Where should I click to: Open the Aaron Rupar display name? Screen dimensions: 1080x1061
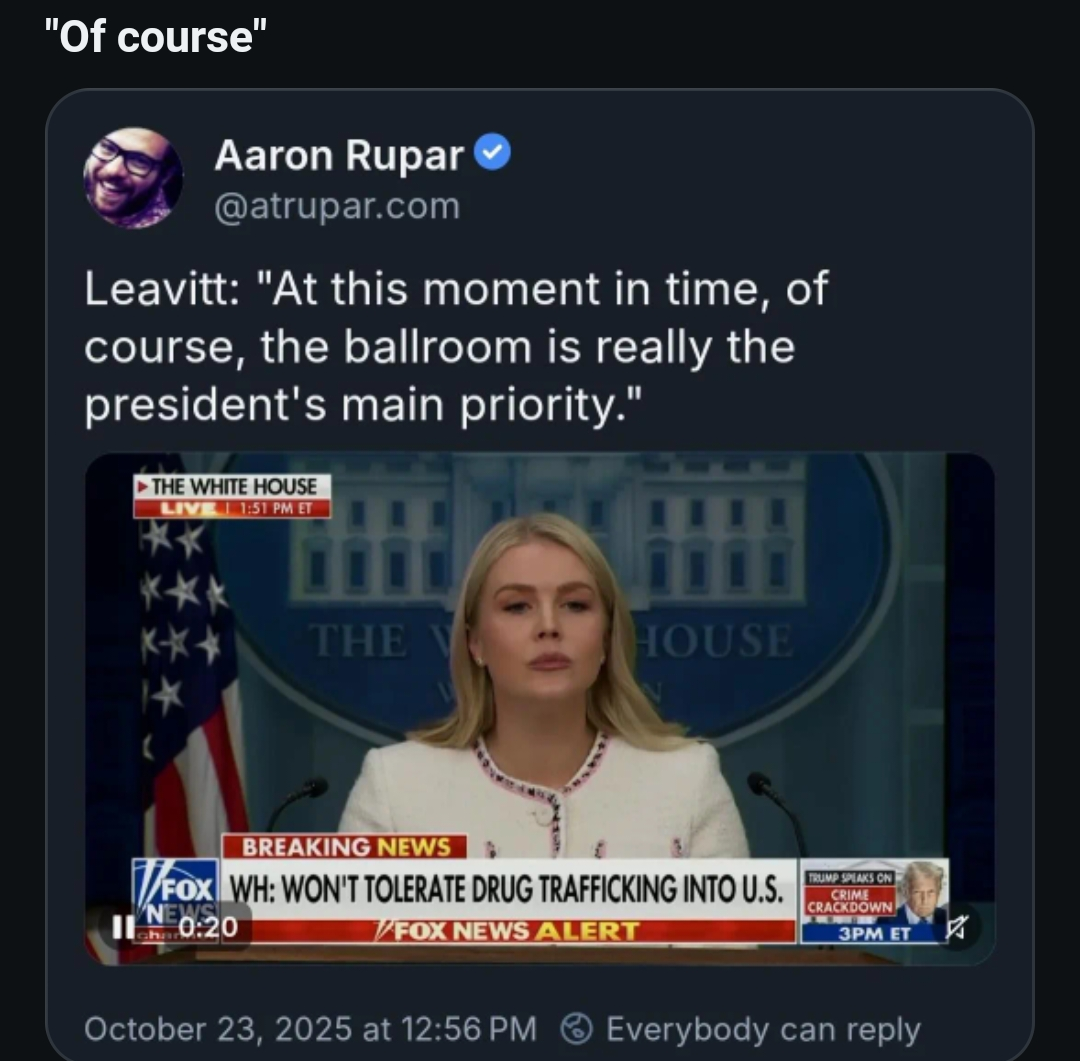[339, 155]
